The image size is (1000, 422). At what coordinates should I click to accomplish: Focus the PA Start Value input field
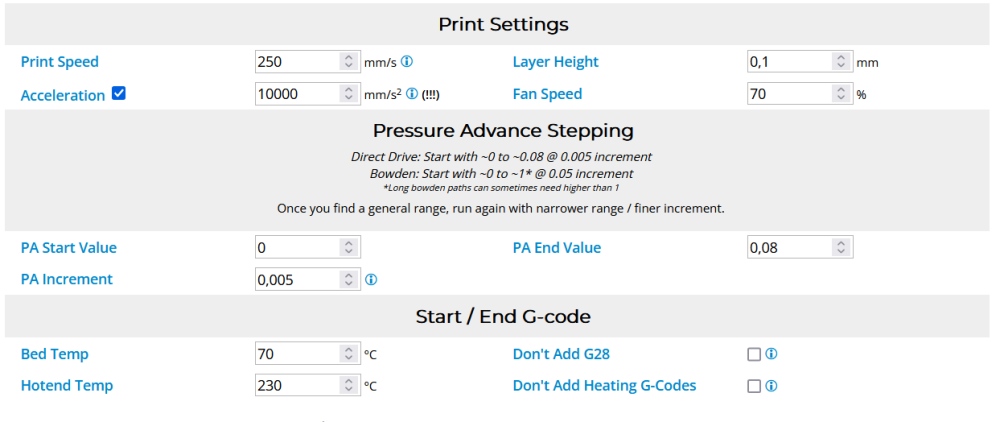(297, 247)
